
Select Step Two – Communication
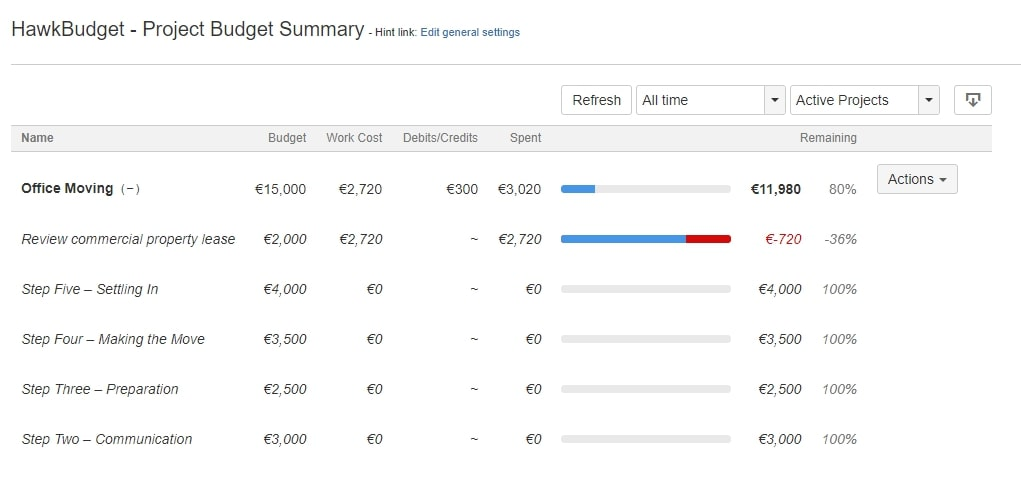coord(107,439)
